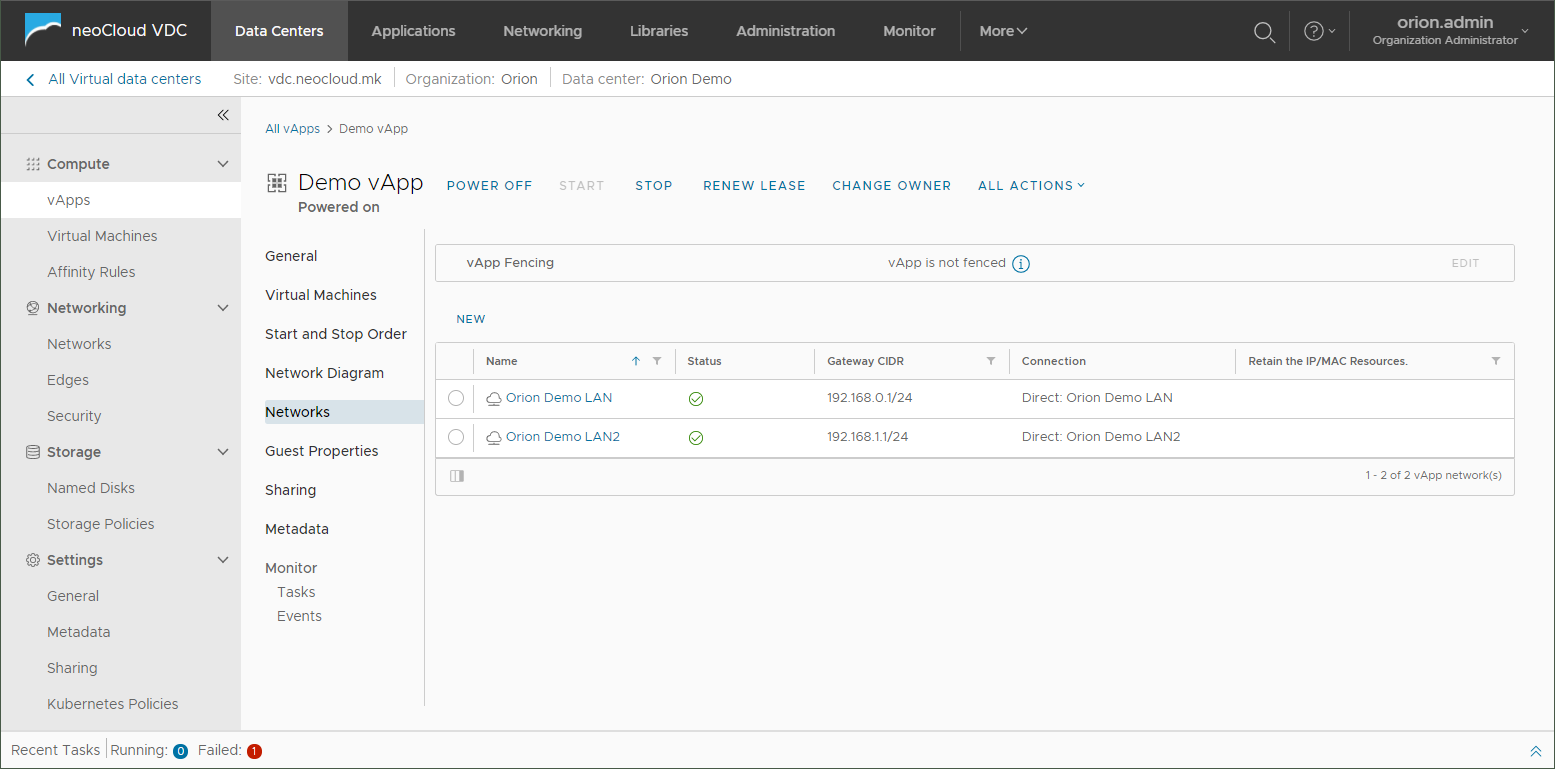
Task: Open Events under Monitor
Action: click(299, 616)
